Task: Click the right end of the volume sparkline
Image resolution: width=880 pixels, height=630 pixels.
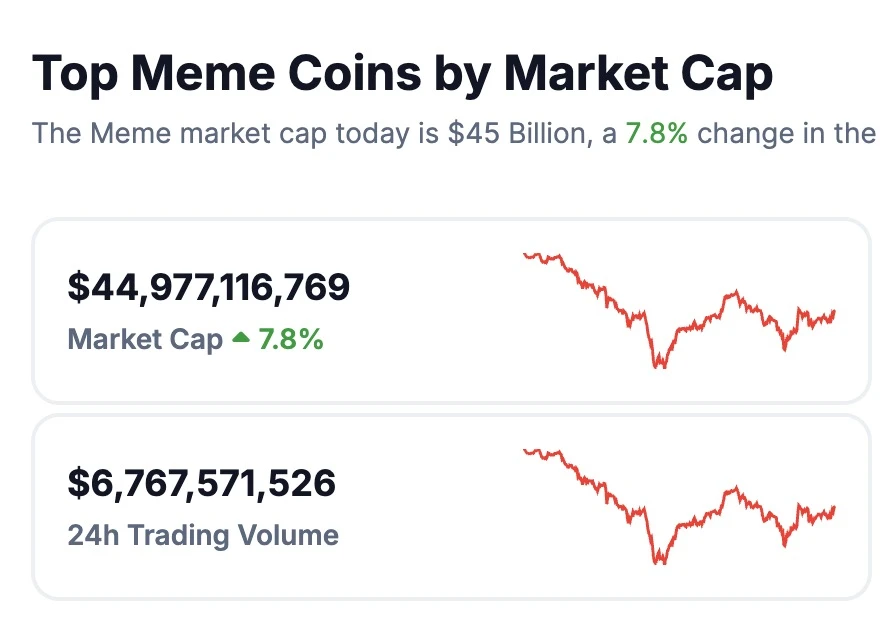Action: tap(833, 508)
